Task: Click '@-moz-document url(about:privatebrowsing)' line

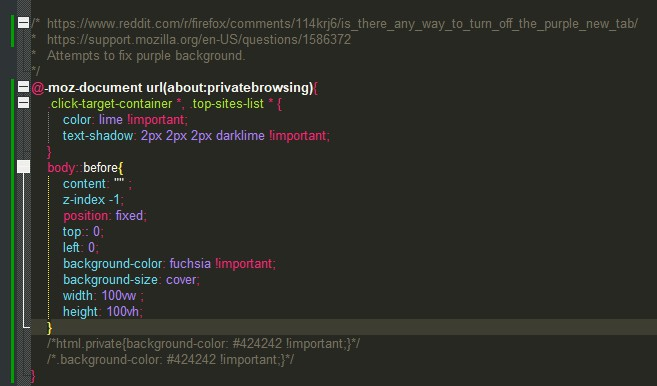Action: [175, 88]
